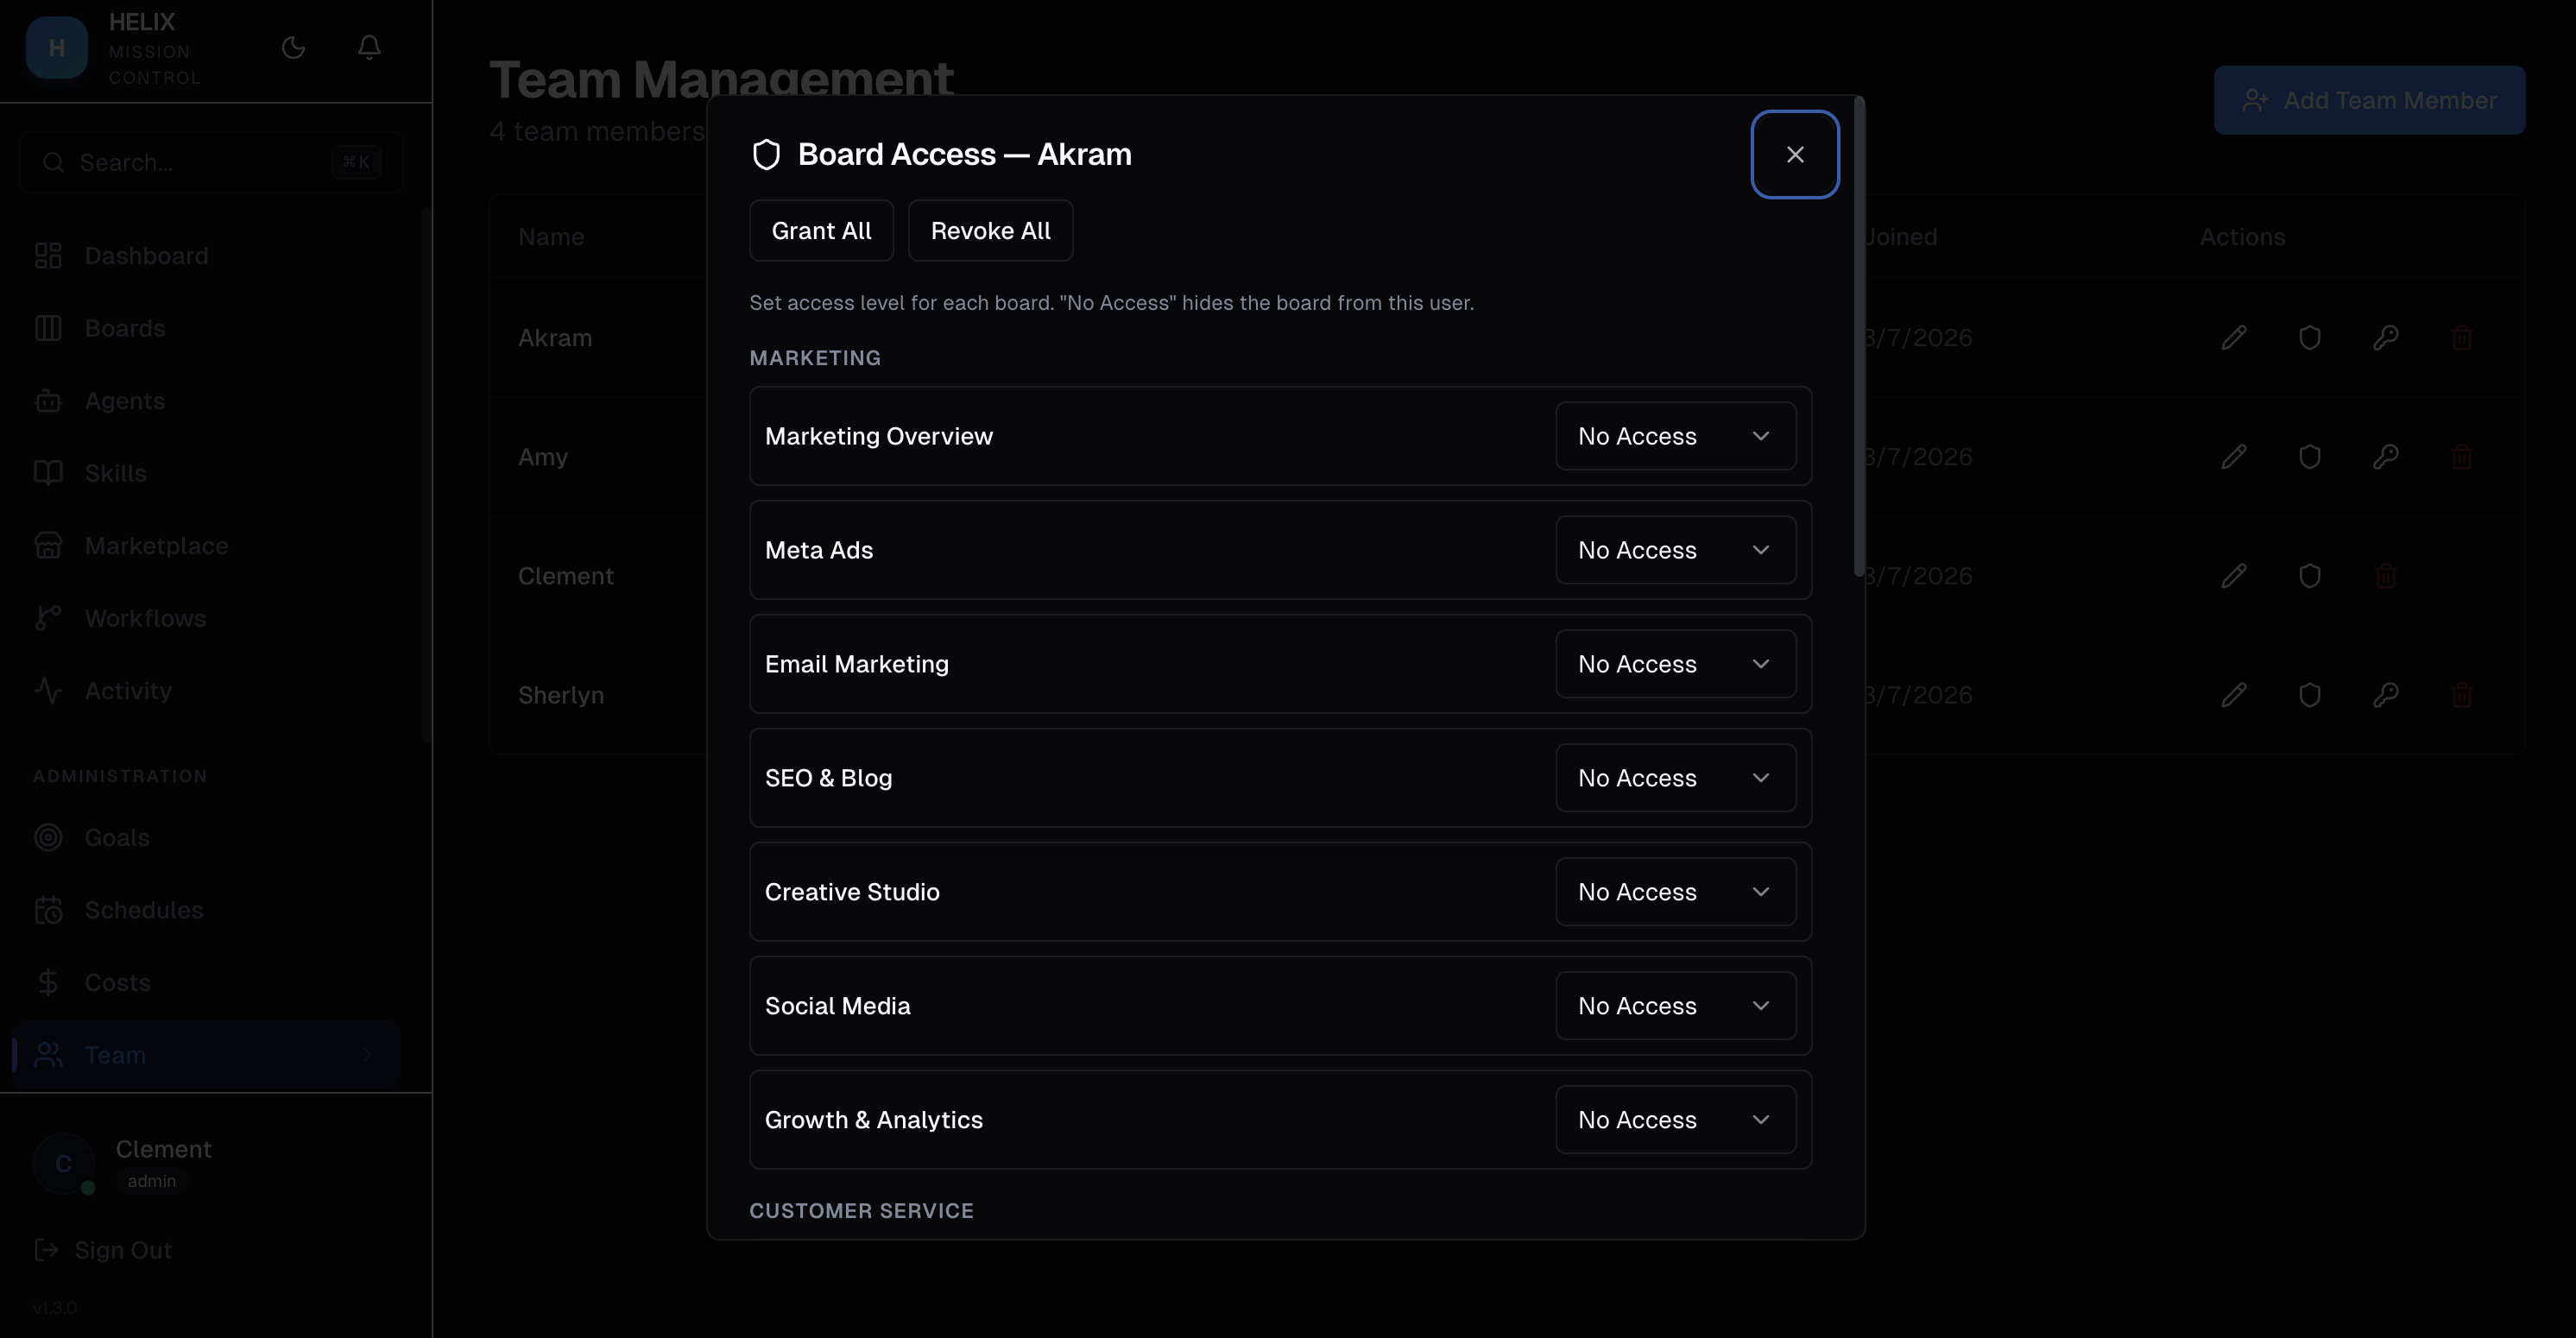Click board access shield icon for Akram
The width and height of the screenshot is (2576, 1338).
(x=2309, y=338)
